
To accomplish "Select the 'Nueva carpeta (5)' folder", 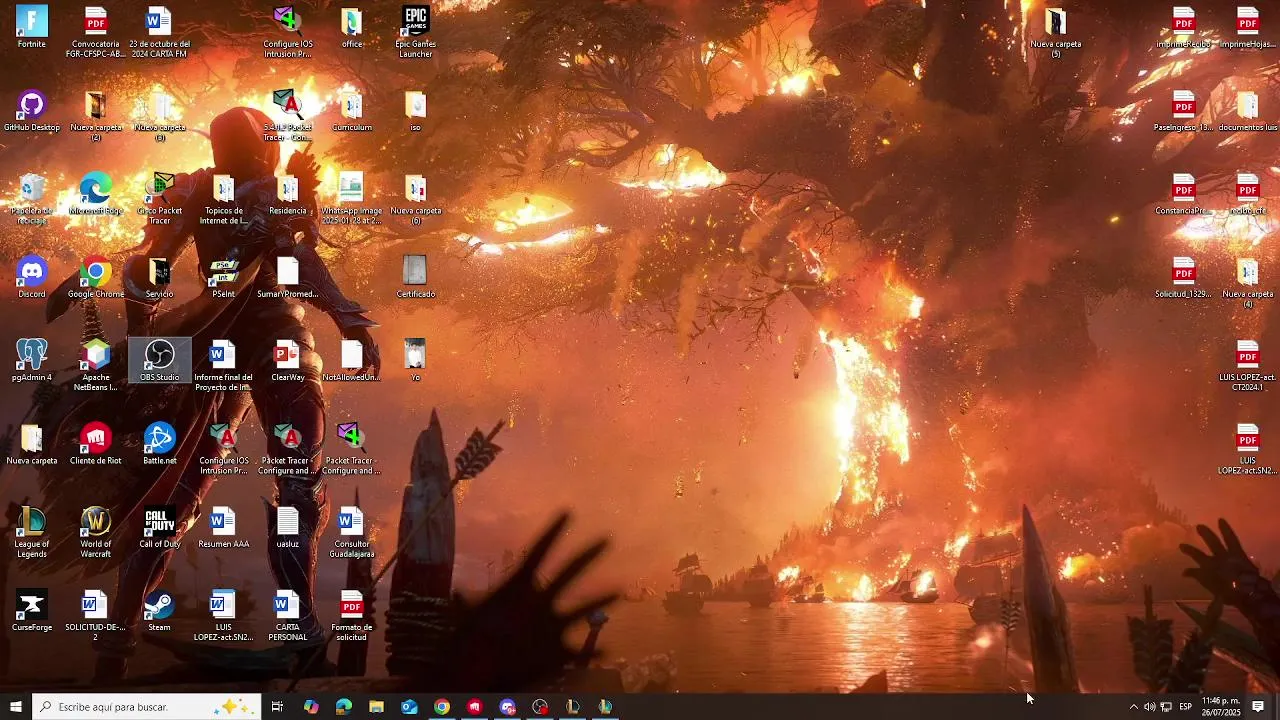I will coord(1056,32).
